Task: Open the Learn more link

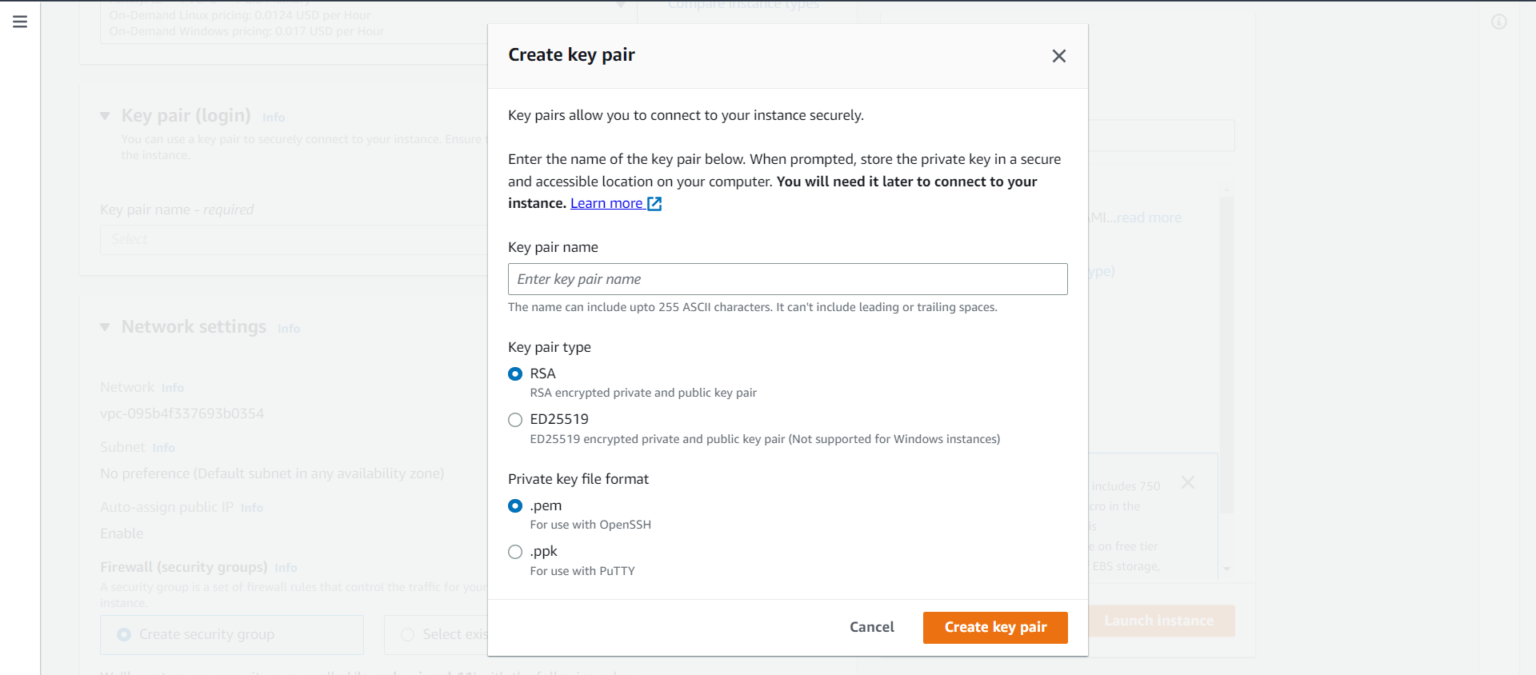Action: (605, 203)
